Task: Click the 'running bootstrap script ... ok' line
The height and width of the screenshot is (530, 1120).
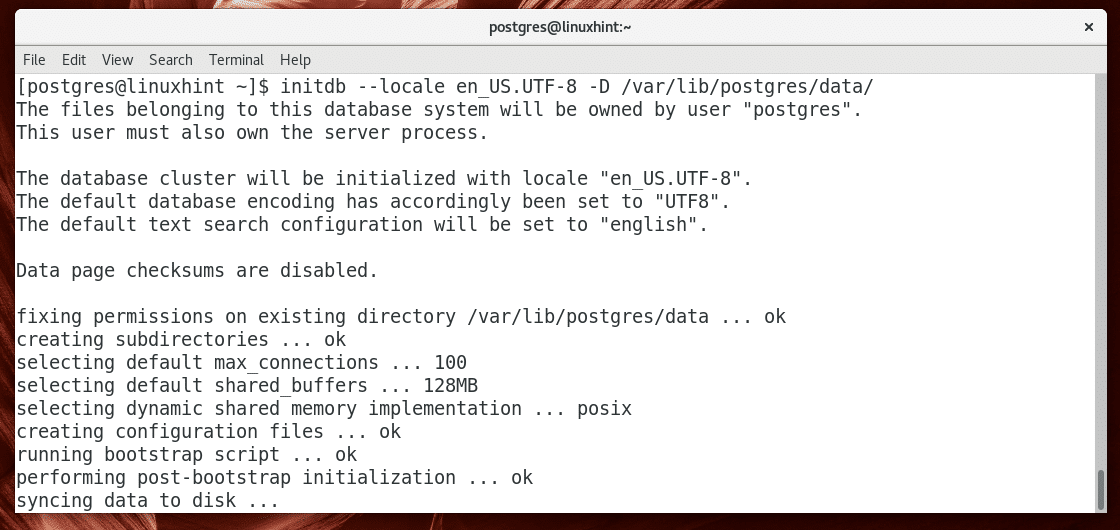Action: 186,455
